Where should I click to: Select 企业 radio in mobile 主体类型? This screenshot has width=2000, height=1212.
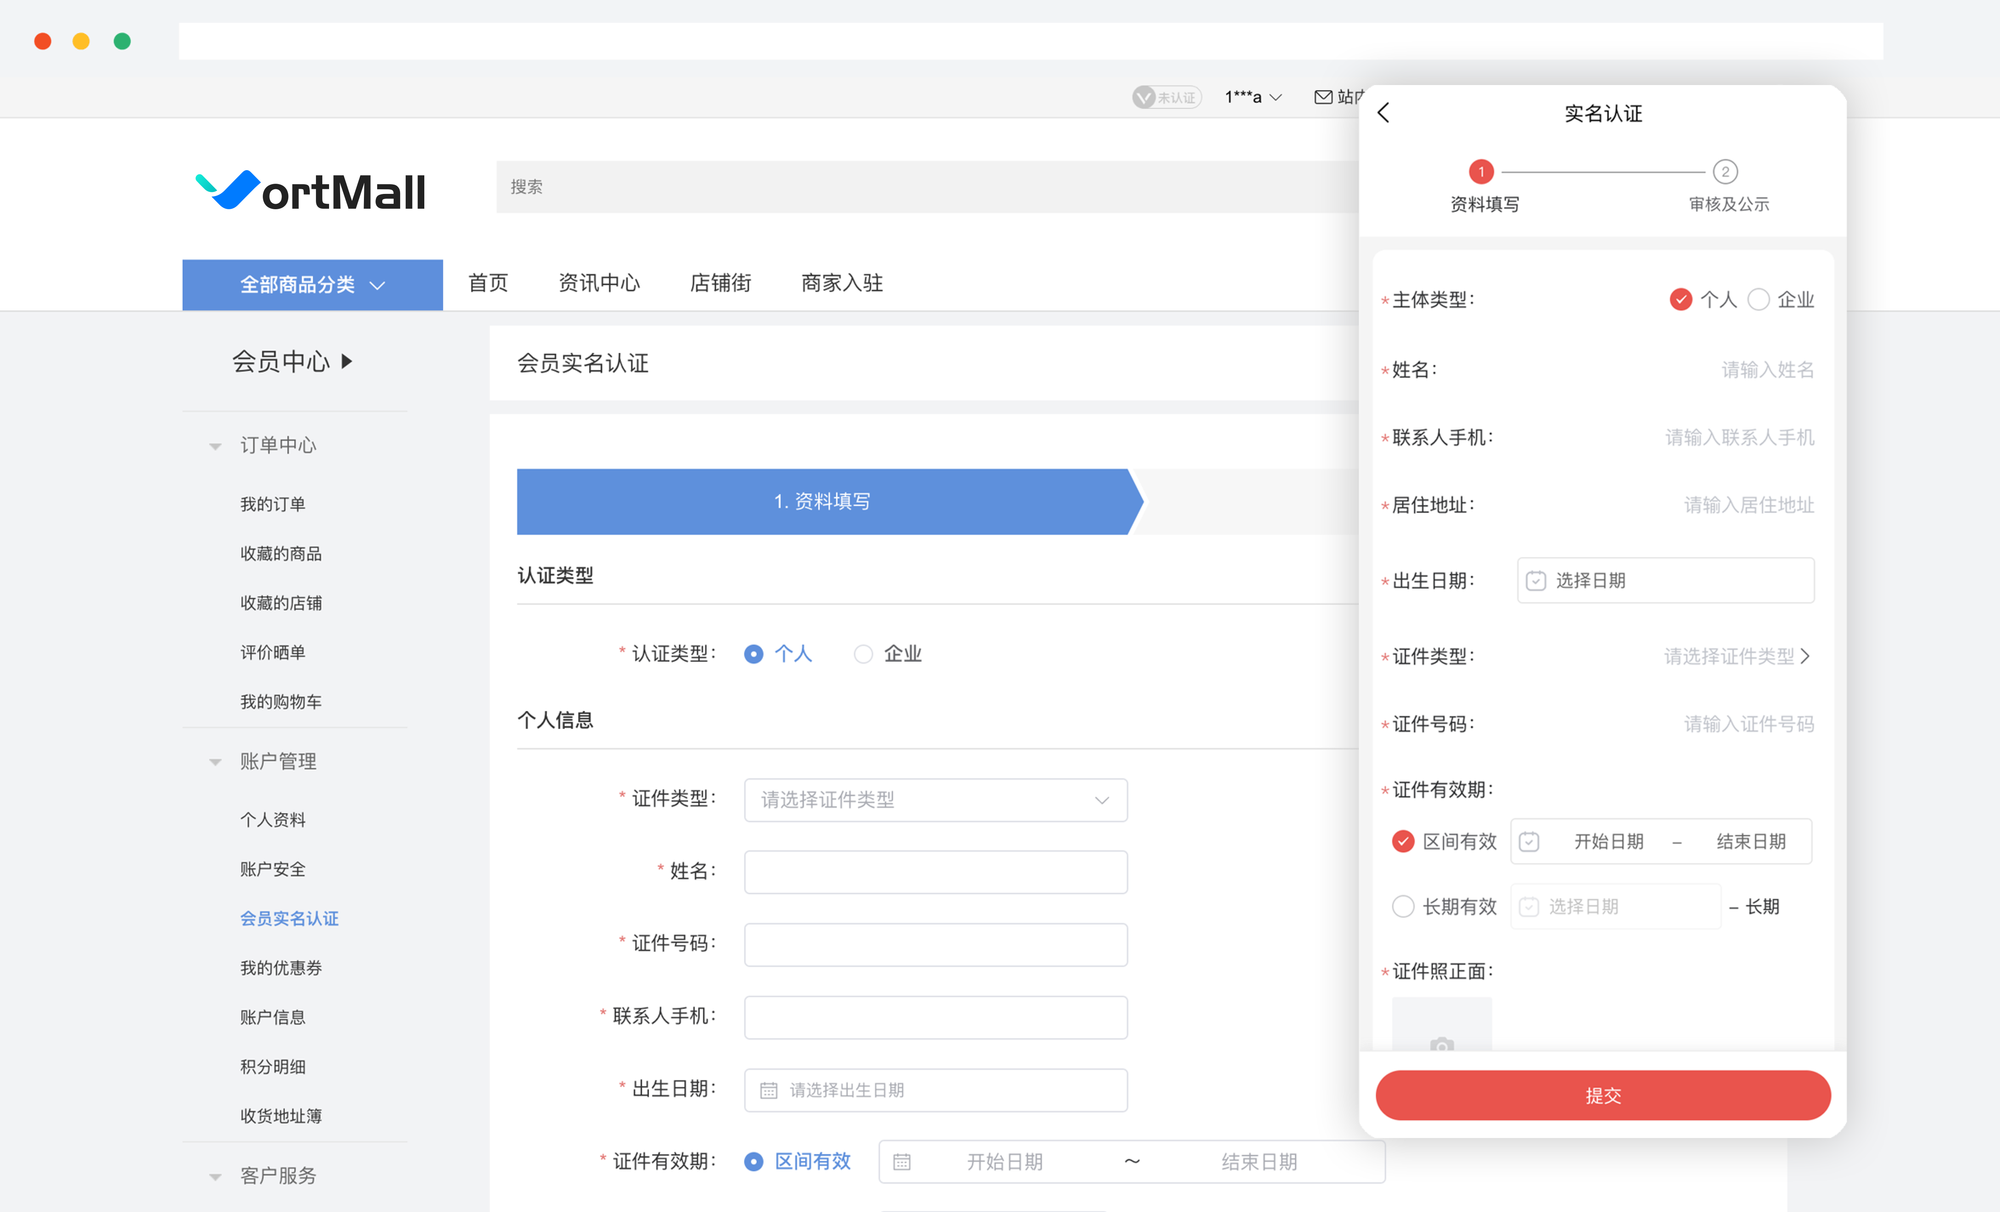coord(1759,300)
